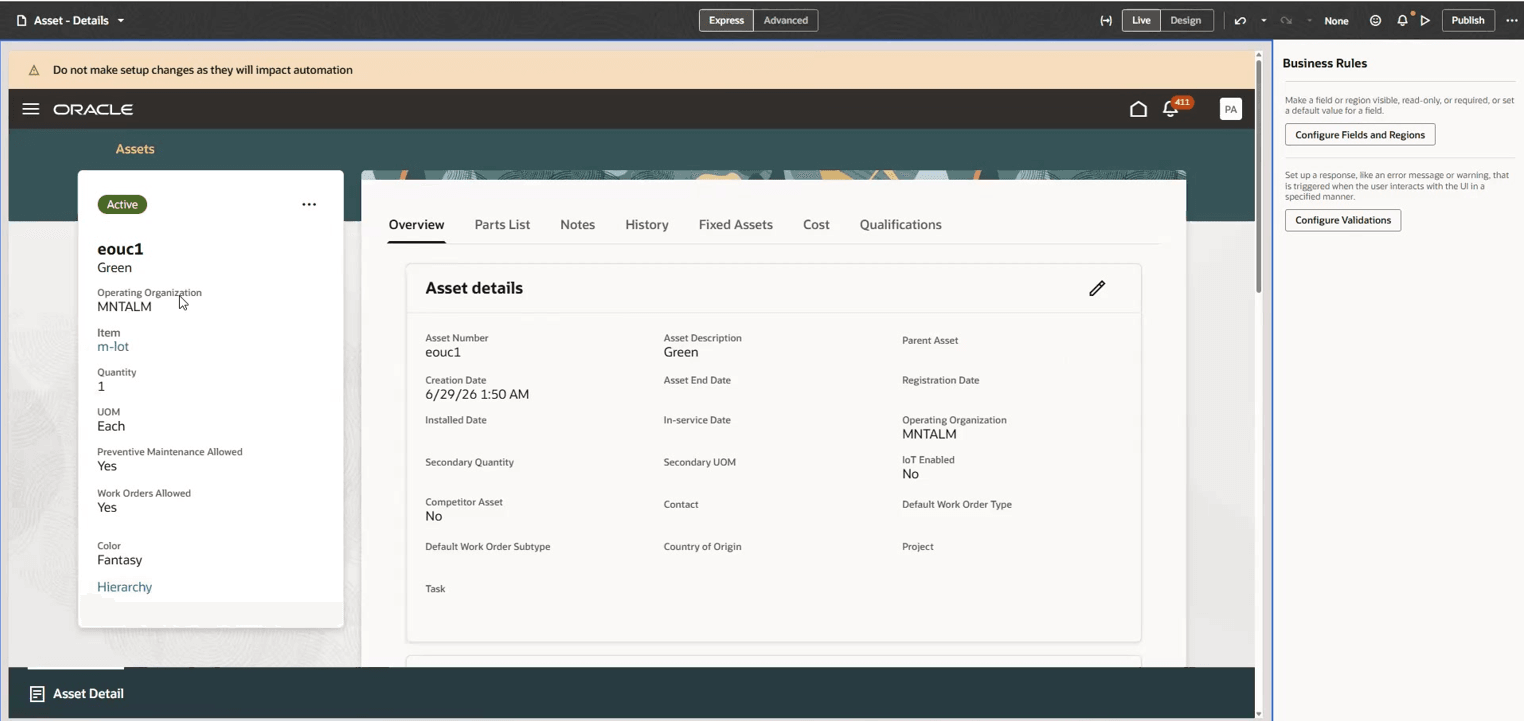Image resolution: width=1524 pixels, height=721 pixels.
Task: Go to Home via house icon
Action: click(1138, 109)
